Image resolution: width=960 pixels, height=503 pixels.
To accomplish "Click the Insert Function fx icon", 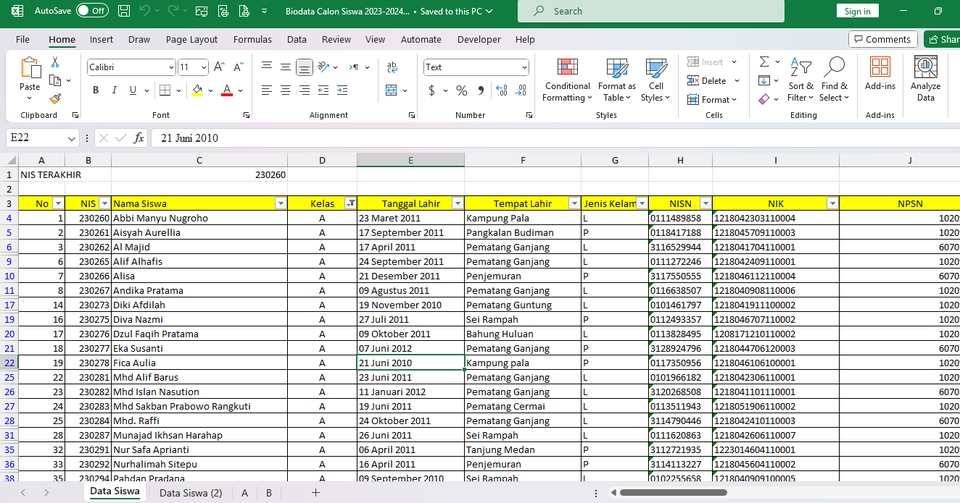I will tap(139, 138).
